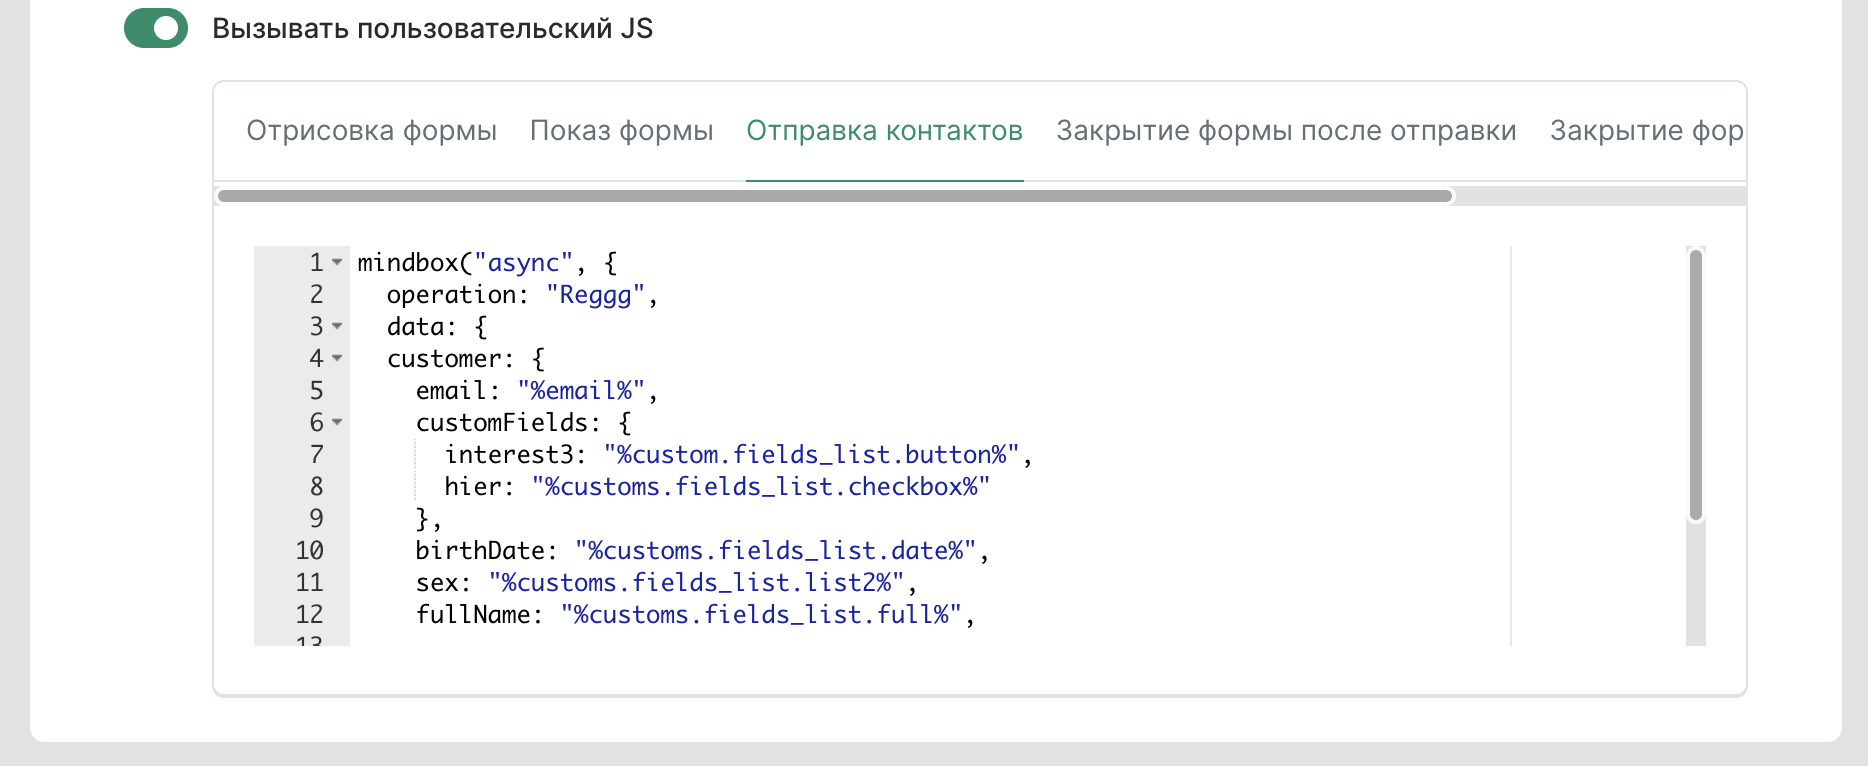The width and height of the screenshot is (1868, 766).
Task: Click the "%customs.fields_list.date%" string
Action: click(776, 551)
